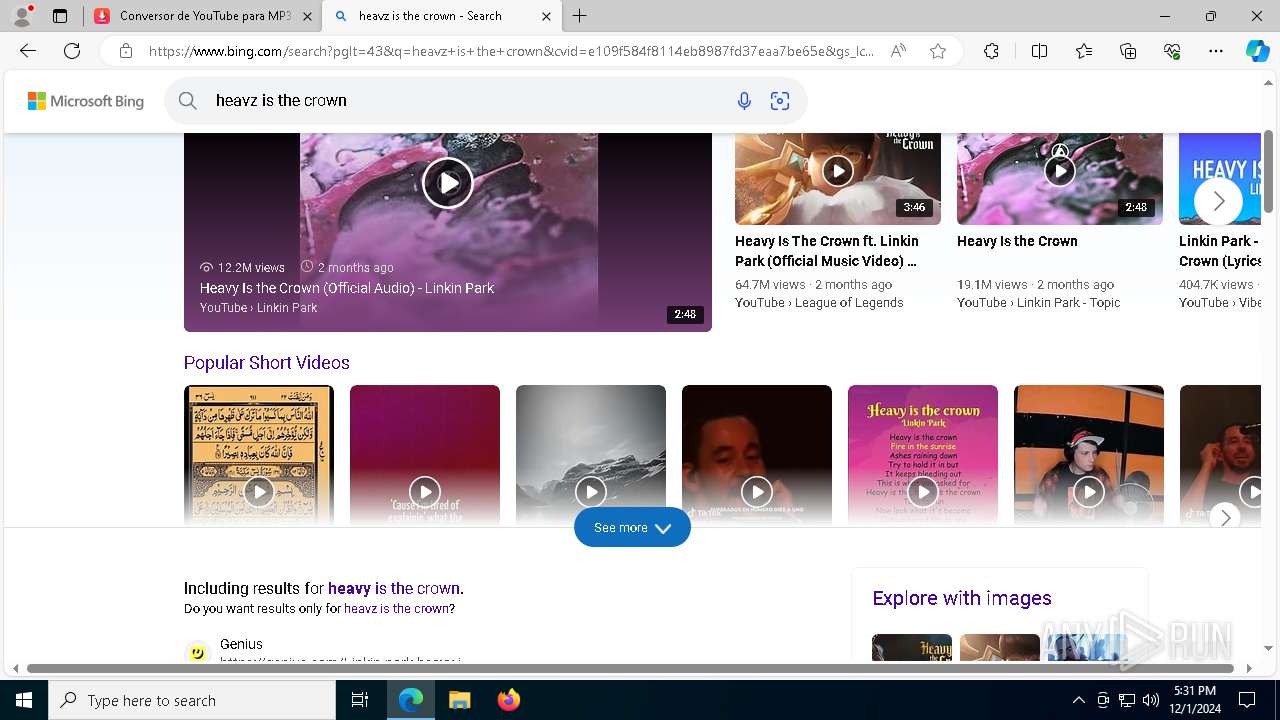This screenshot has height=720, width=1280.
Task: Open the Windows Start menu
Action: coord(24,700)
